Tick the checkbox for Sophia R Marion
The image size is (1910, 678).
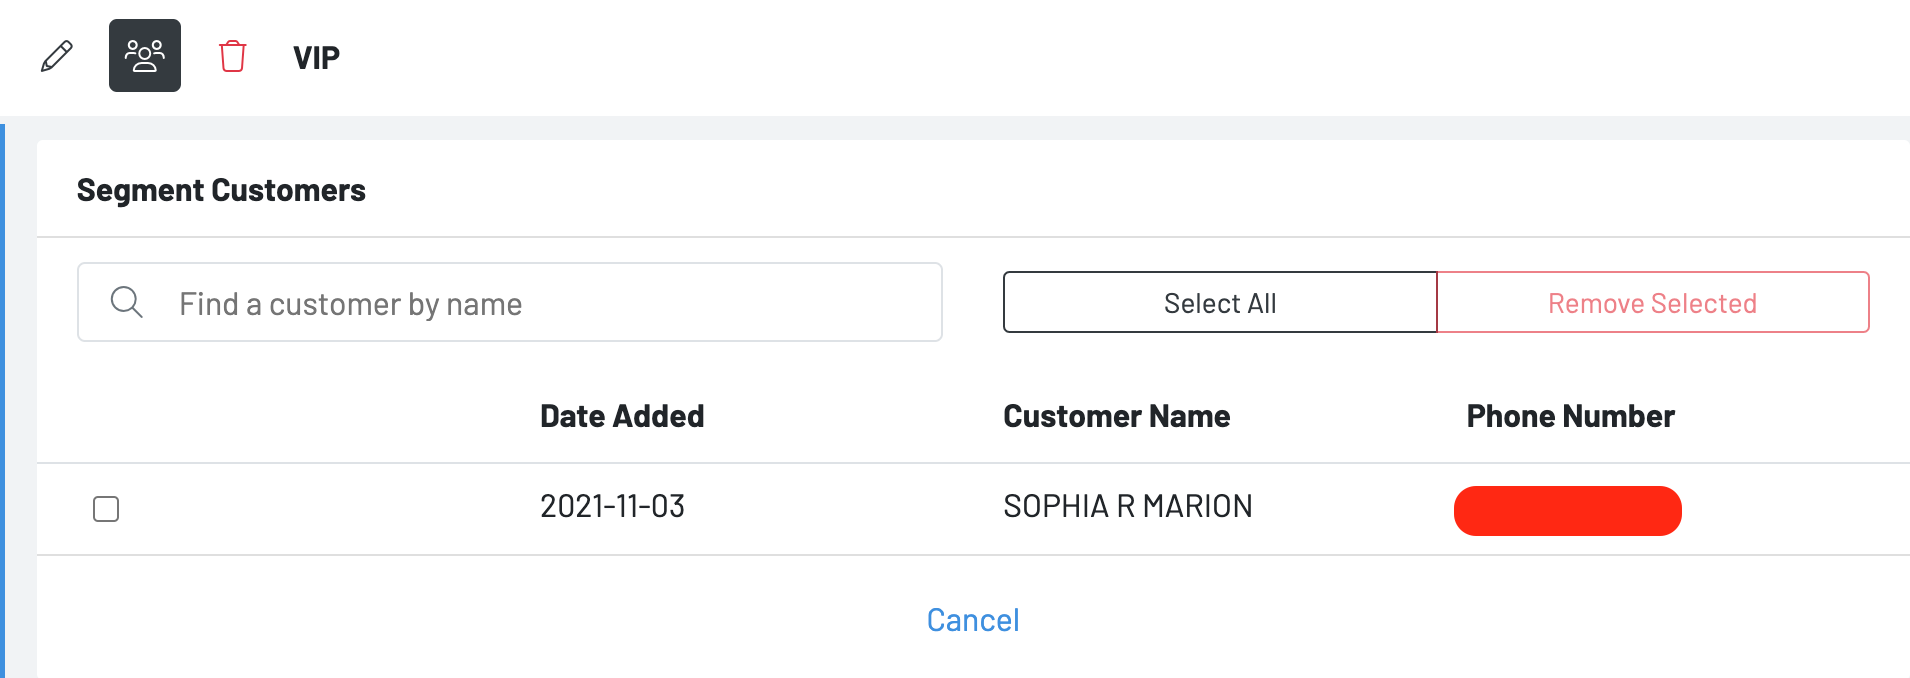click(x=106, y=509)
